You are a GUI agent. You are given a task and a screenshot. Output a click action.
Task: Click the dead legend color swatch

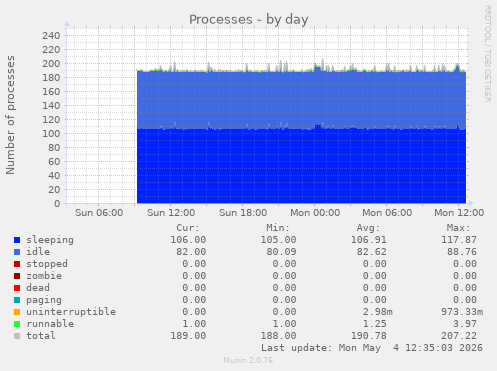click(x=17, y=288)
